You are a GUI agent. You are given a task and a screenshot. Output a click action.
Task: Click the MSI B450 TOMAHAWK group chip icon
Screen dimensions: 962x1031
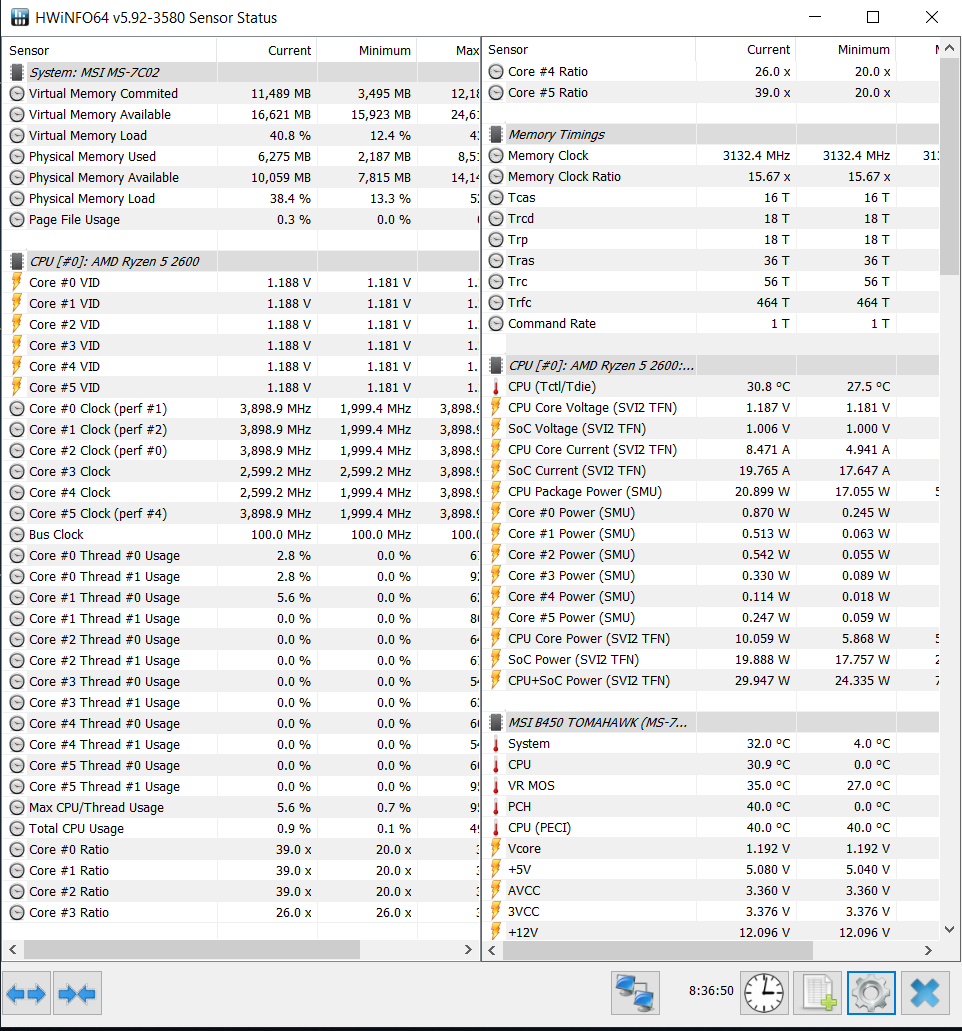496,723
